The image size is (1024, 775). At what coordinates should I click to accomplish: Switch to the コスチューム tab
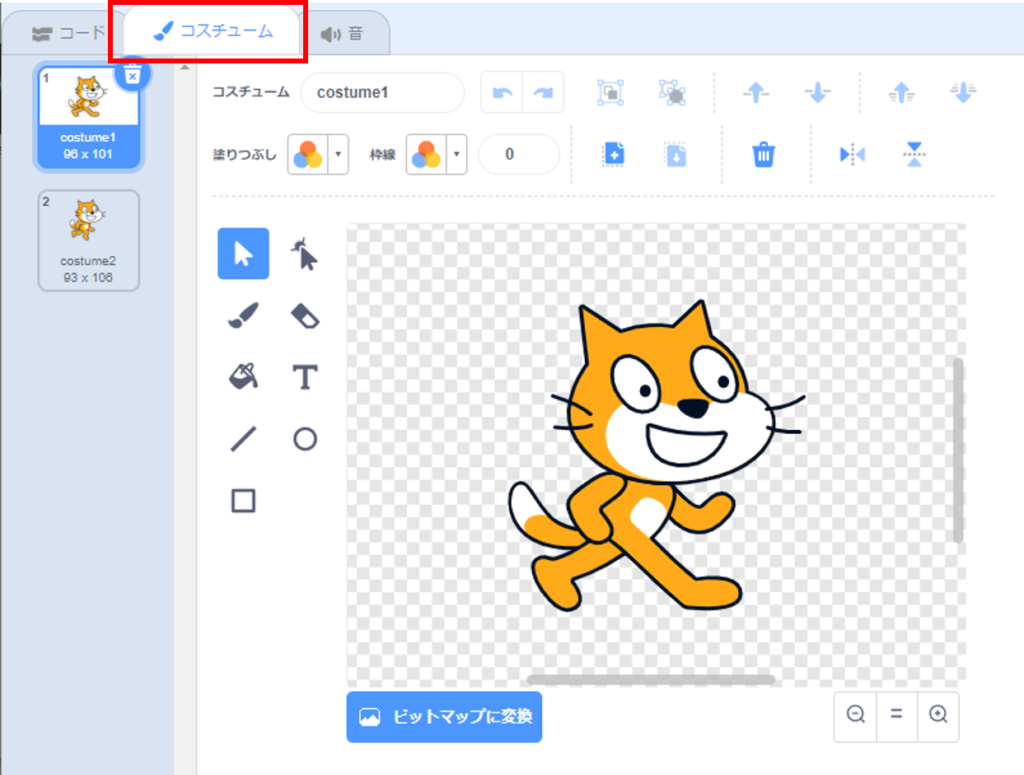pos(213,31)
